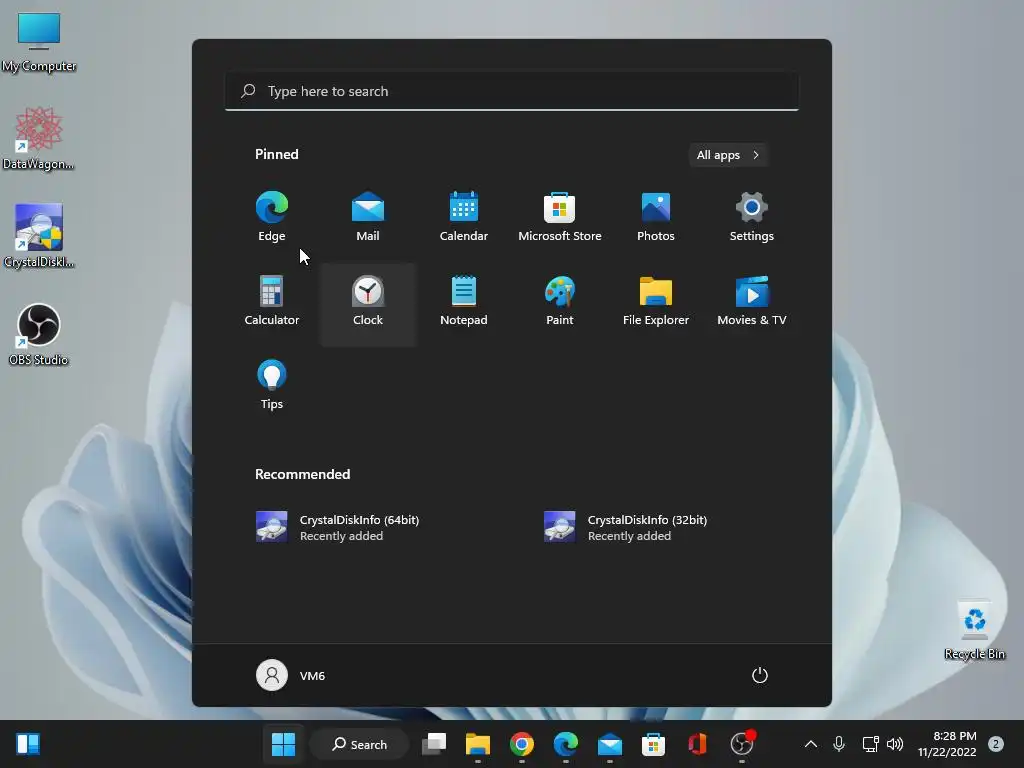The width and height of the screenshot is (1024, 768).
Task: Launch the Mail app in Pinned
Action: click(368, 217)
